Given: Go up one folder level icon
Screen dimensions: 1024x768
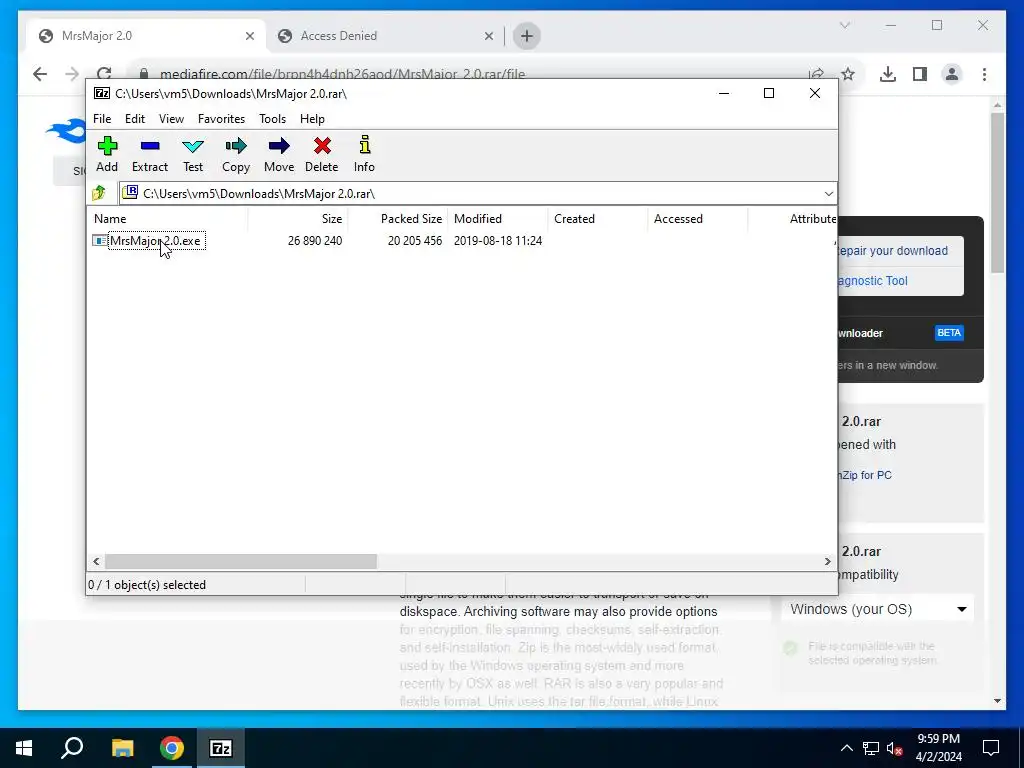Looking at the screenshot, I should [x=99, y=193].
